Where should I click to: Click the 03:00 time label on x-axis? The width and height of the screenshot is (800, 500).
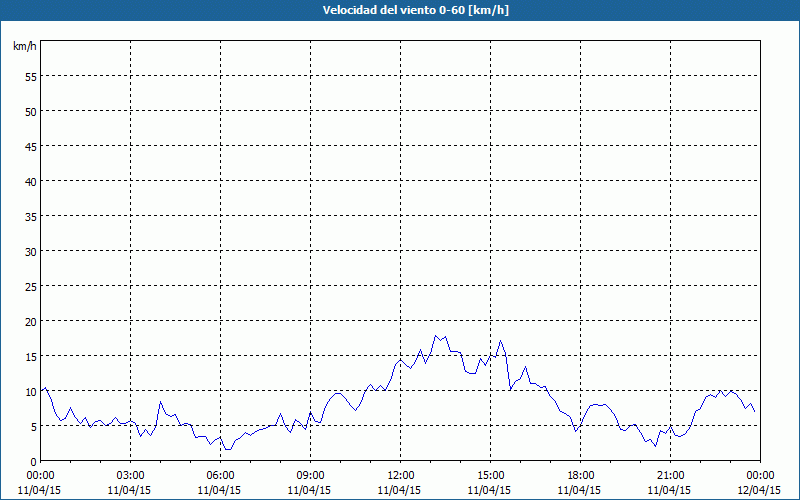[131, 476]
